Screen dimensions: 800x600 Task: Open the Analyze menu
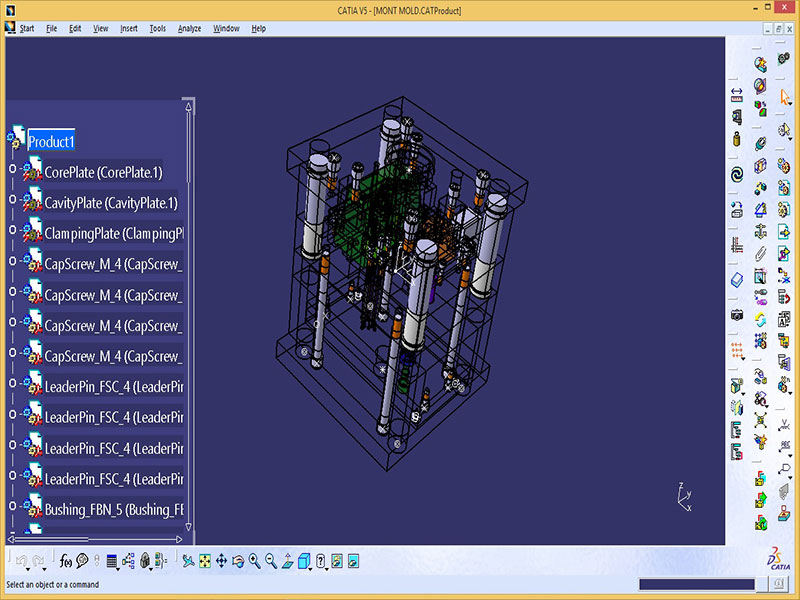click(189, 28)
